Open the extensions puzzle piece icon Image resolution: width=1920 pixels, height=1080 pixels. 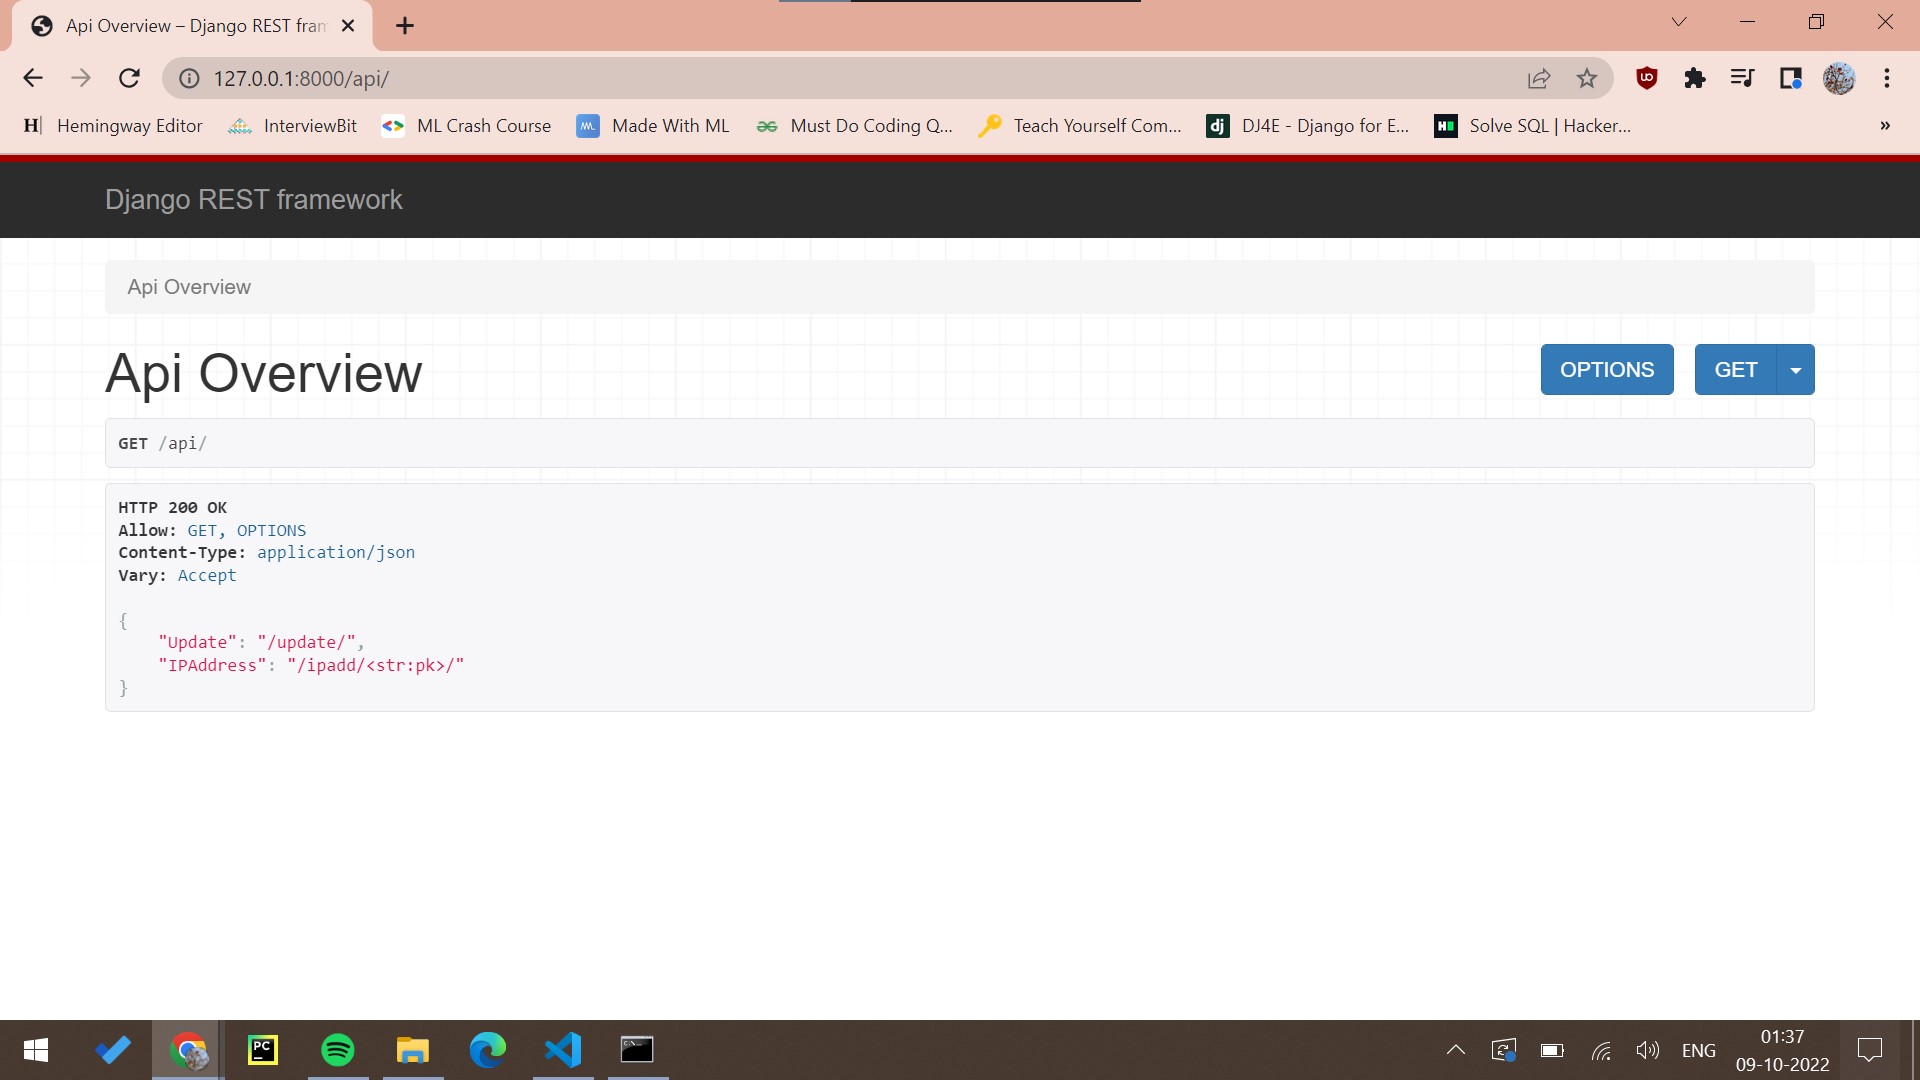pos(1694,78)
